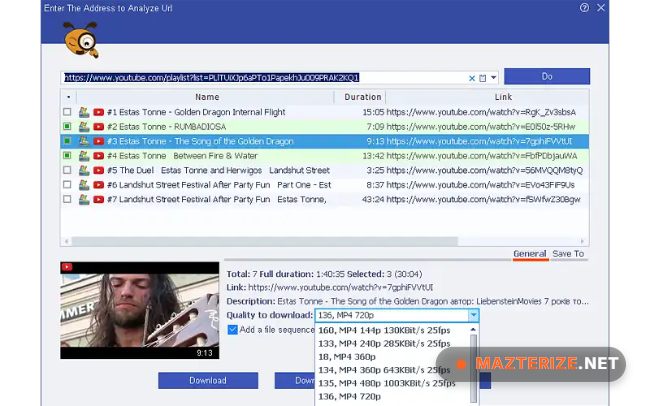Toggle the Add a file sequence checkbox
This screenshot has width=650, height=406.
[233, 330]
